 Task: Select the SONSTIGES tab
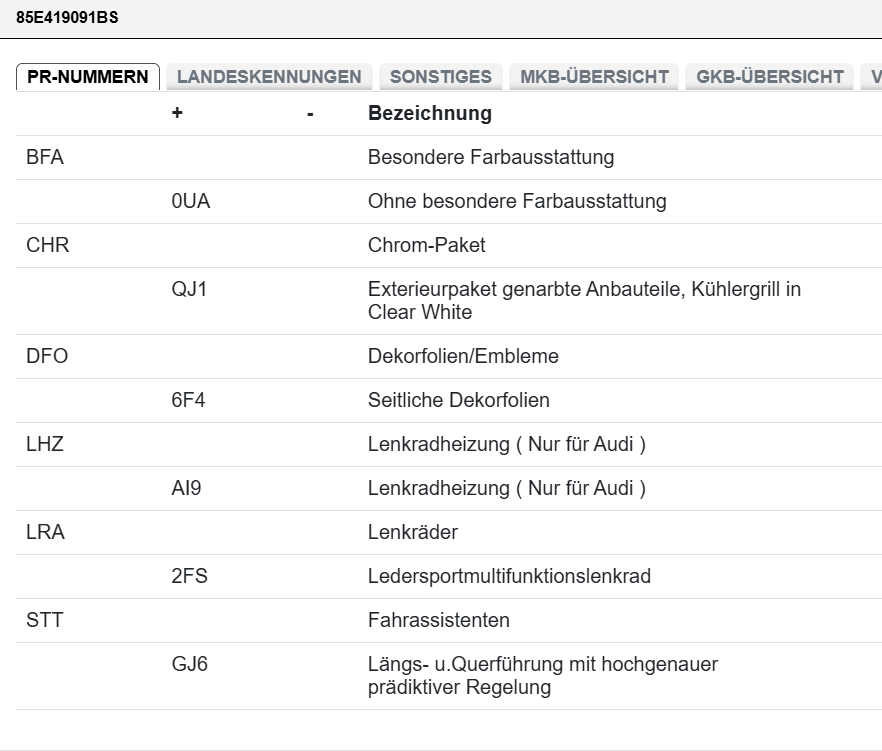pos(440,77)
